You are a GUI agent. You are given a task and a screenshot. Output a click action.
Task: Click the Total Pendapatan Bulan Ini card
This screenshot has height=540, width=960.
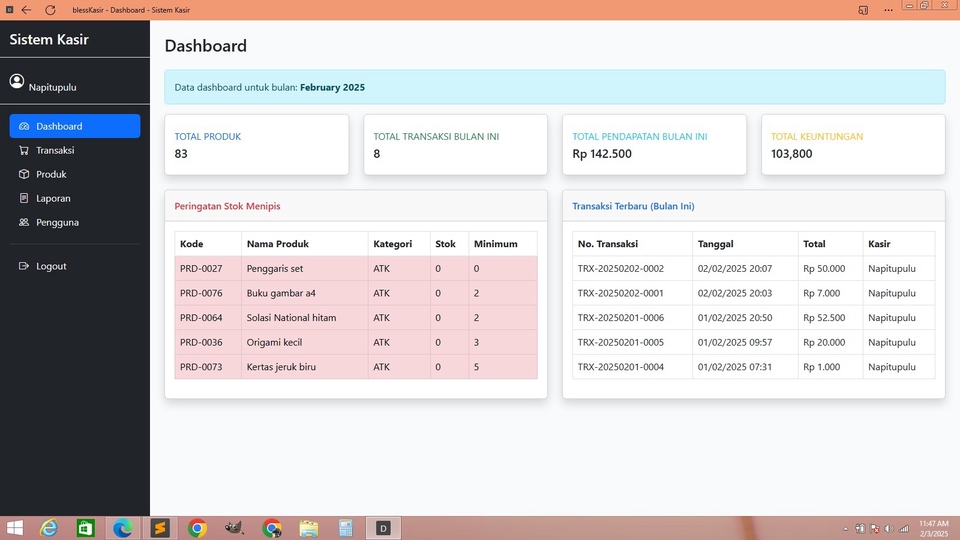(654, 145)
